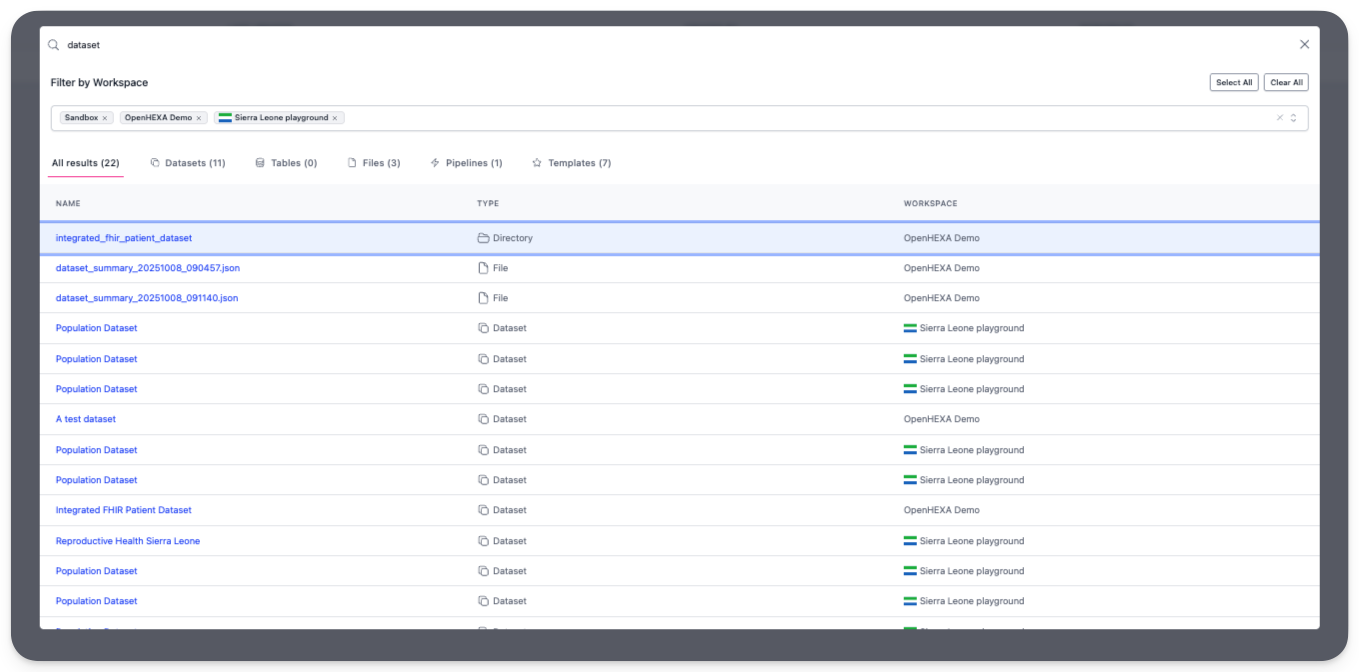Remove the Sierra Leone playground chip
The width and height of the screenshot is (1359, 672).
click(335, 118)
